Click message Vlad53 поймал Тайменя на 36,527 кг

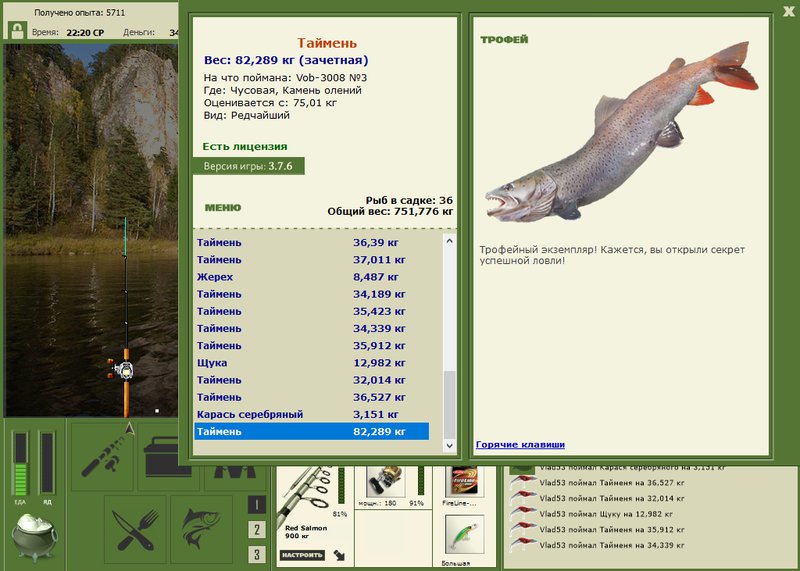pos(612,483)
